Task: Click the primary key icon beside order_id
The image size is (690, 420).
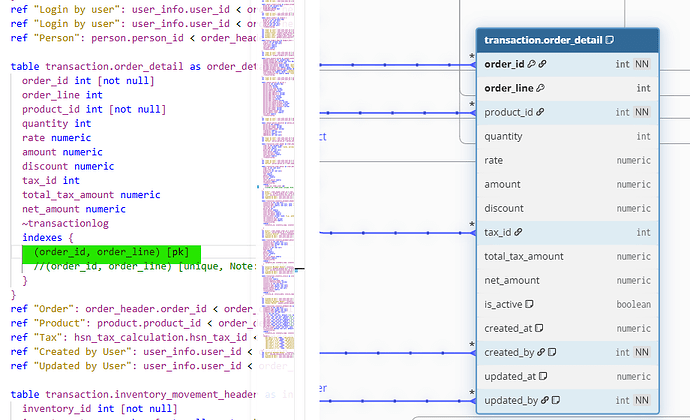Action: coord(532,64)
